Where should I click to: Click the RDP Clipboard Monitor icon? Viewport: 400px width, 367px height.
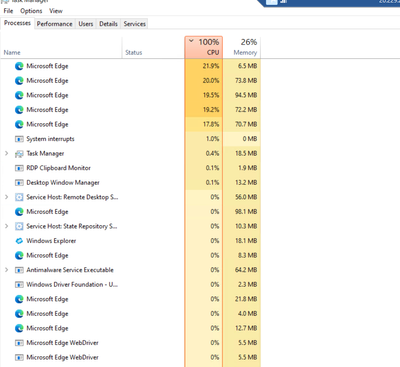point(19,168)
